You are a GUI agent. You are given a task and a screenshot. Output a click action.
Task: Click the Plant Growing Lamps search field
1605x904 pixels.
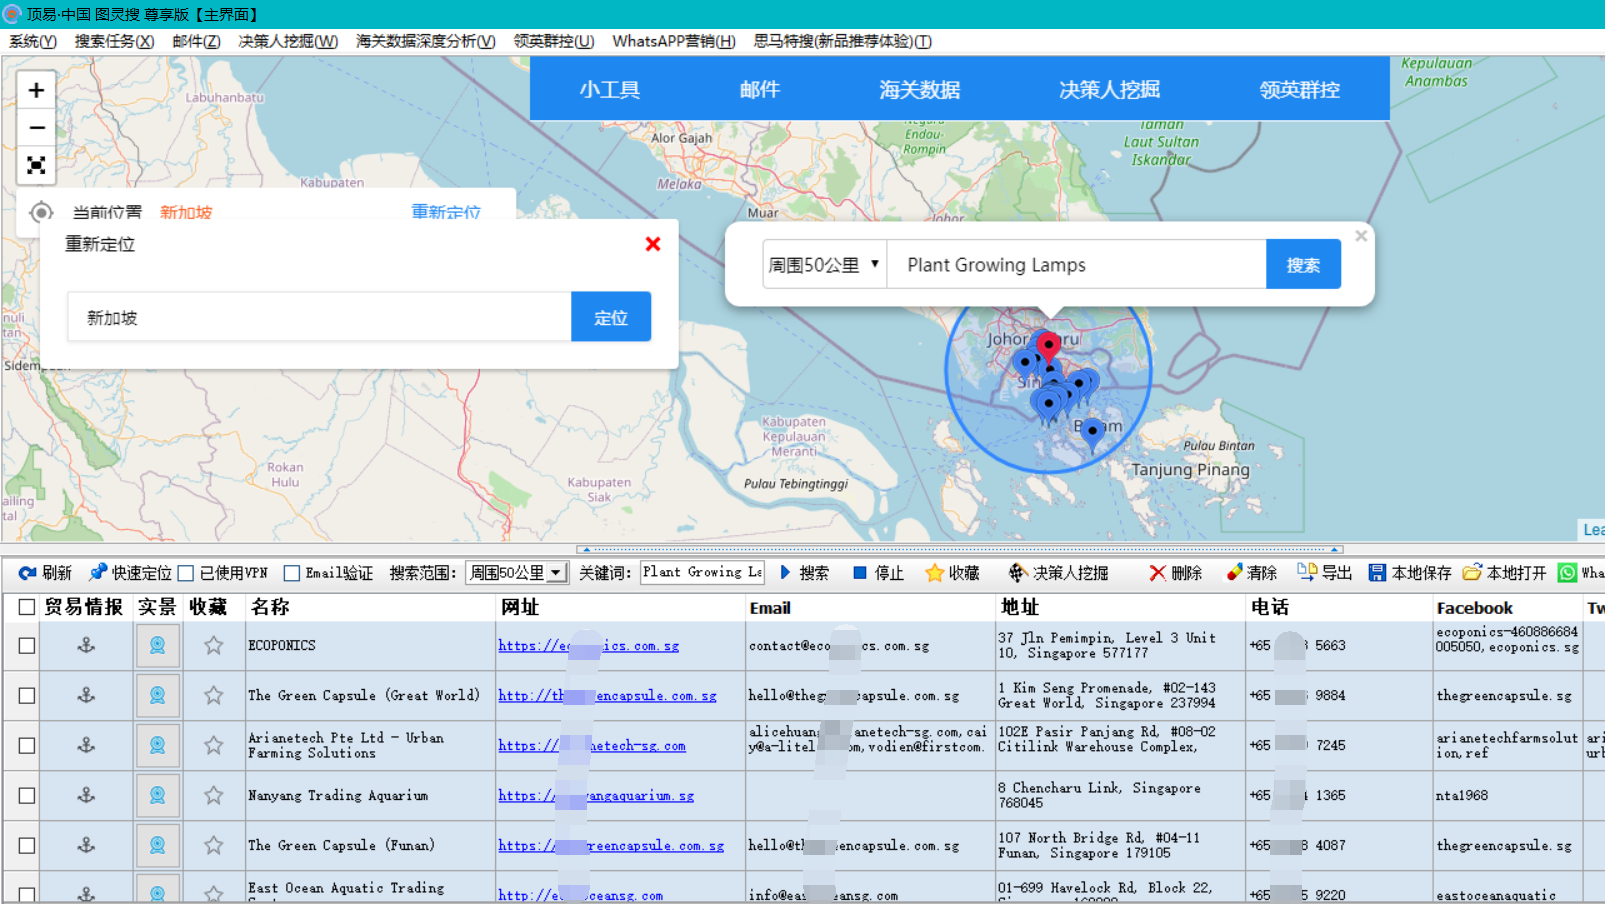1076,265
